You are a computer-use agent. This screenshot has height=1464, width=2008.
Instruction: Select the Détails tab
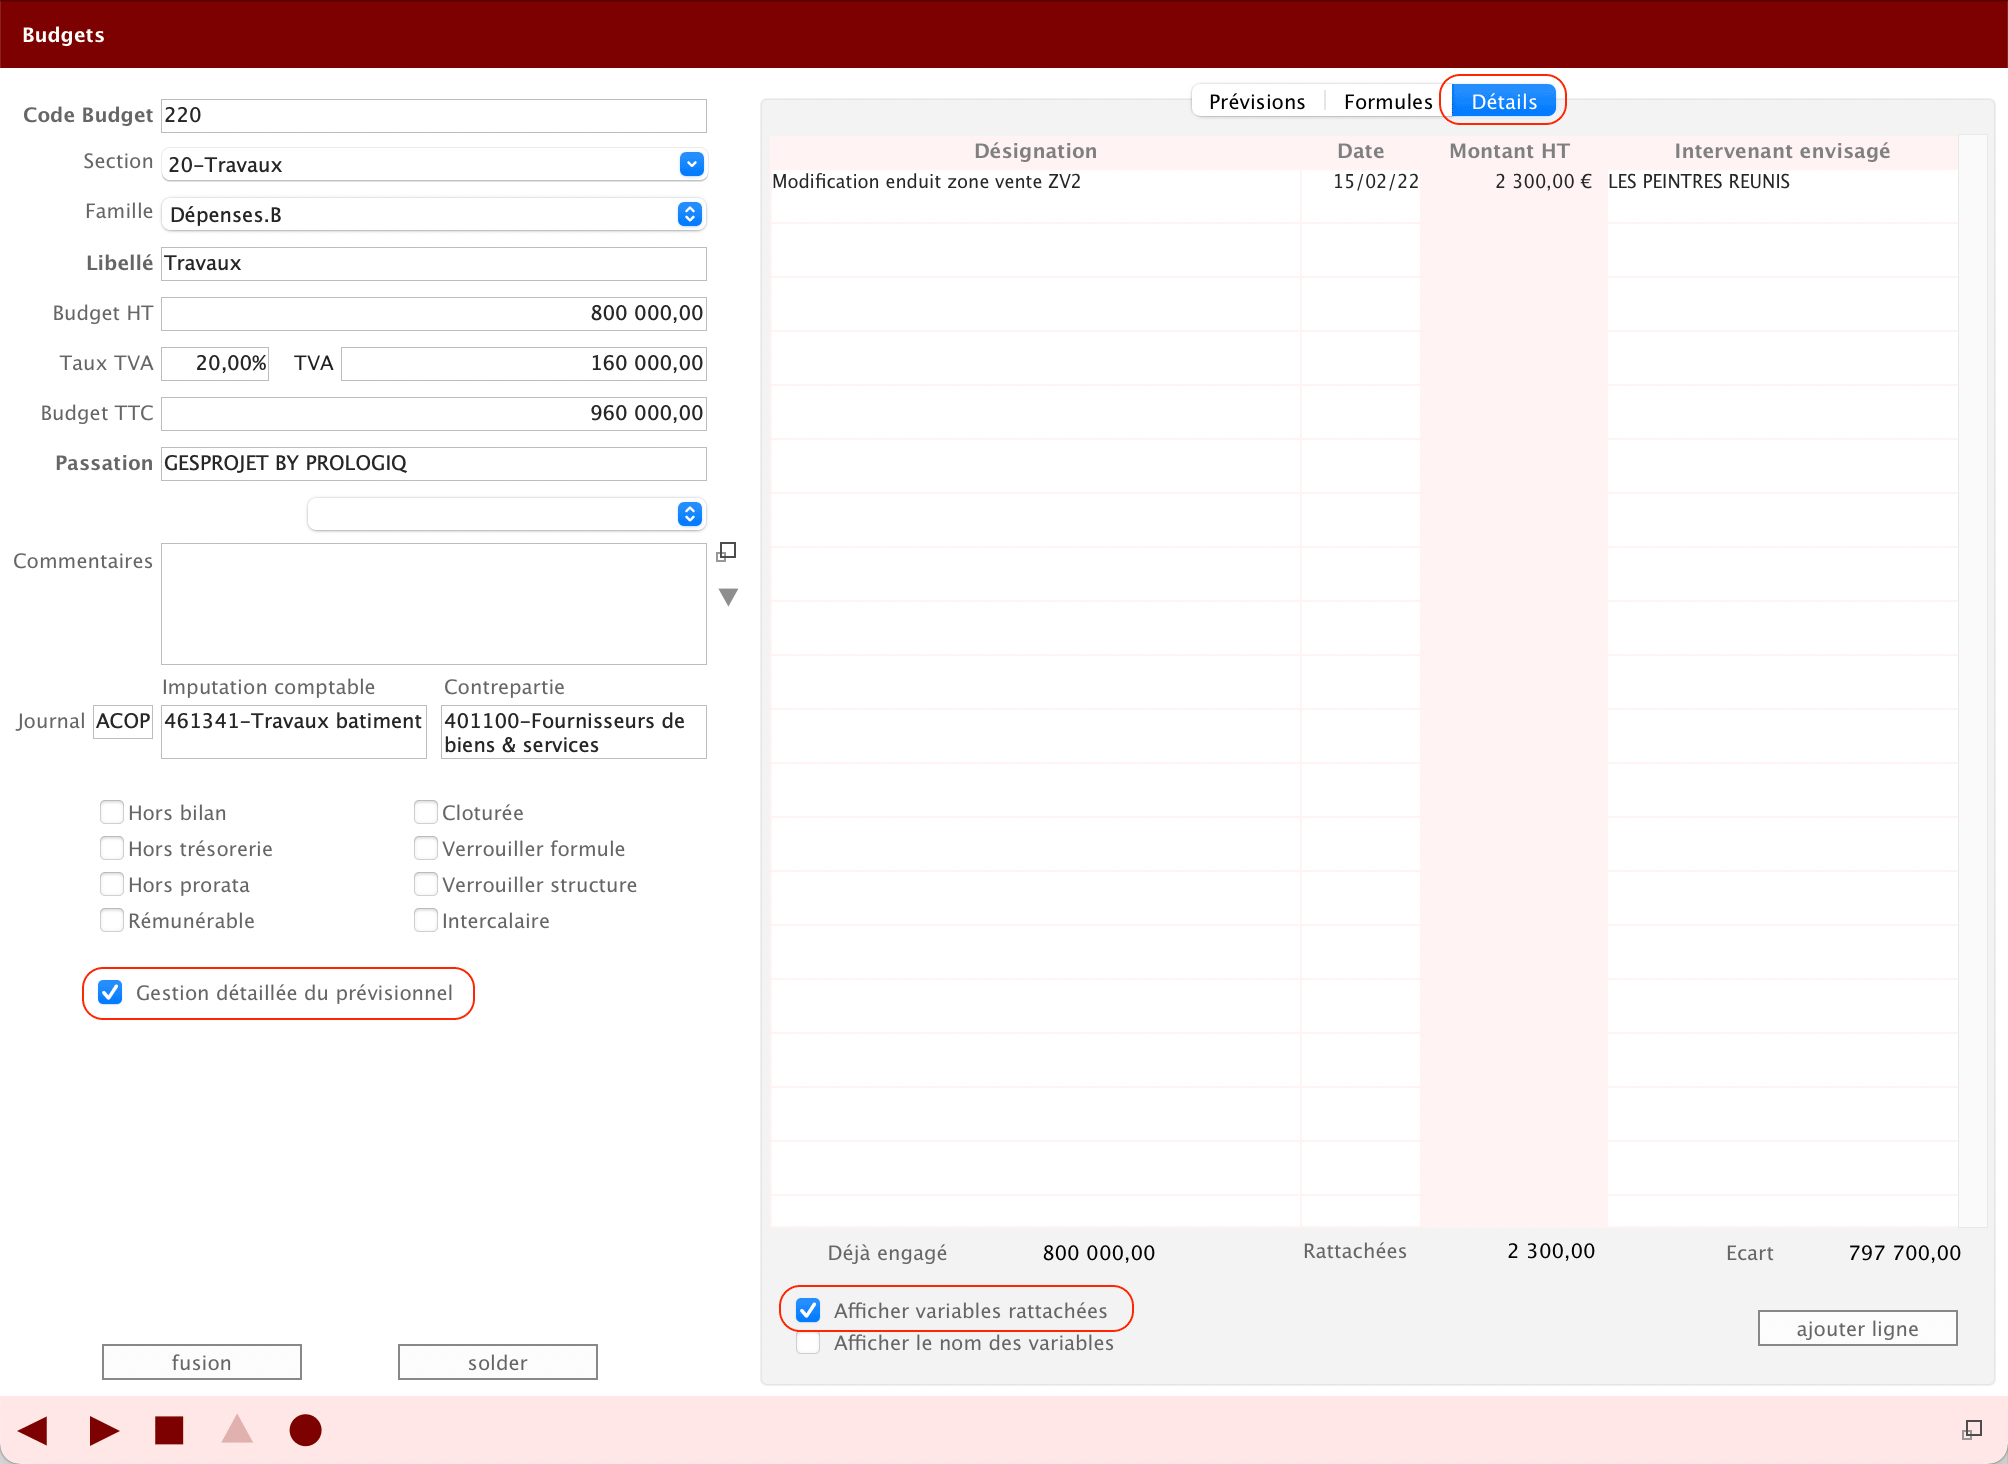(1504, 101)
